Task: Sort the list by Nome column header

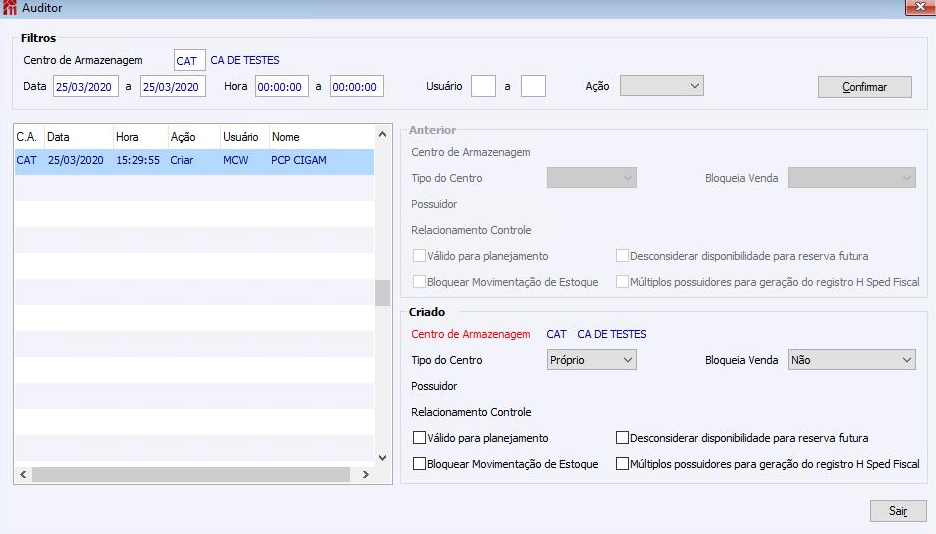Action: coord(322,137)
